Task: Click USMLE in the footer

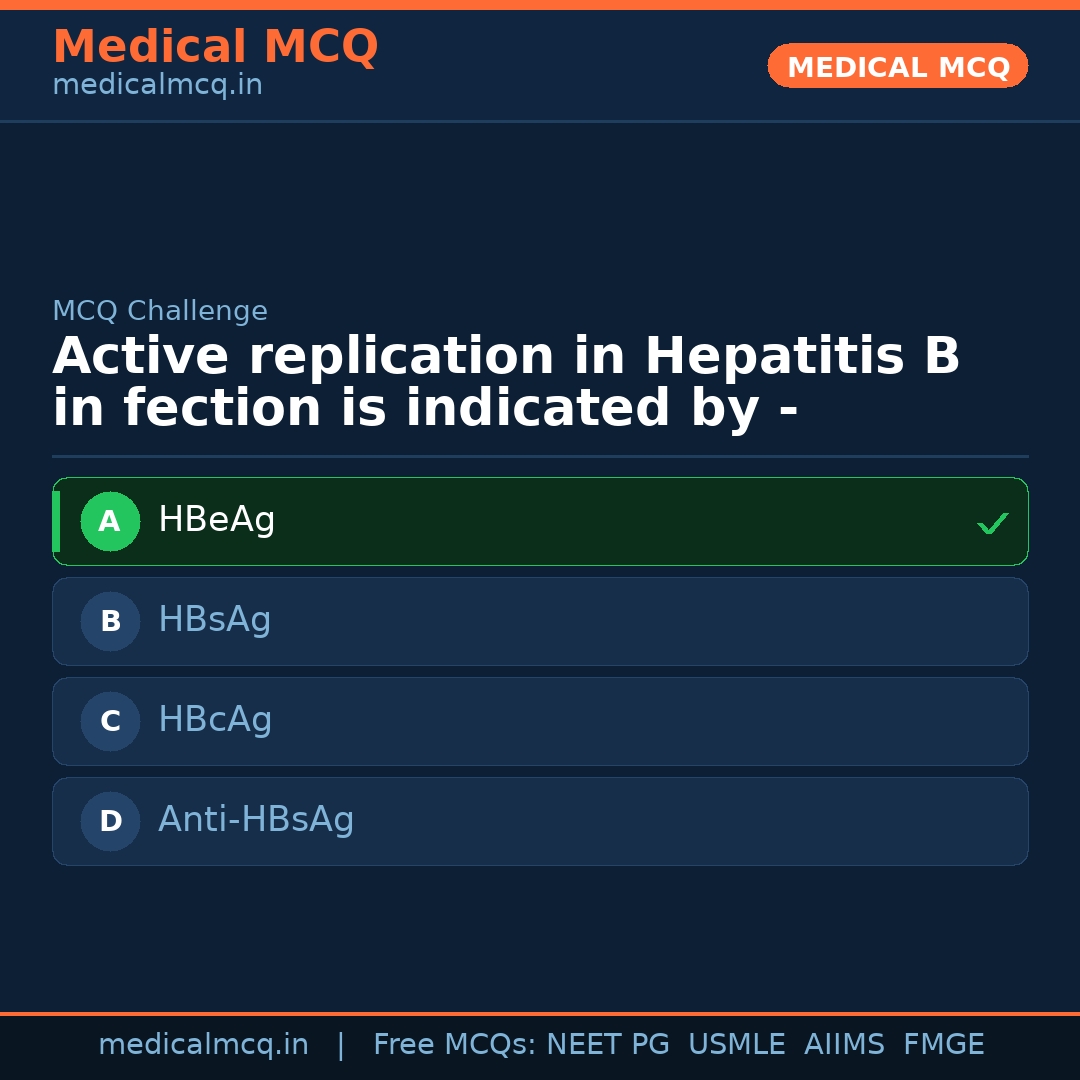Action: (736, 1045)
